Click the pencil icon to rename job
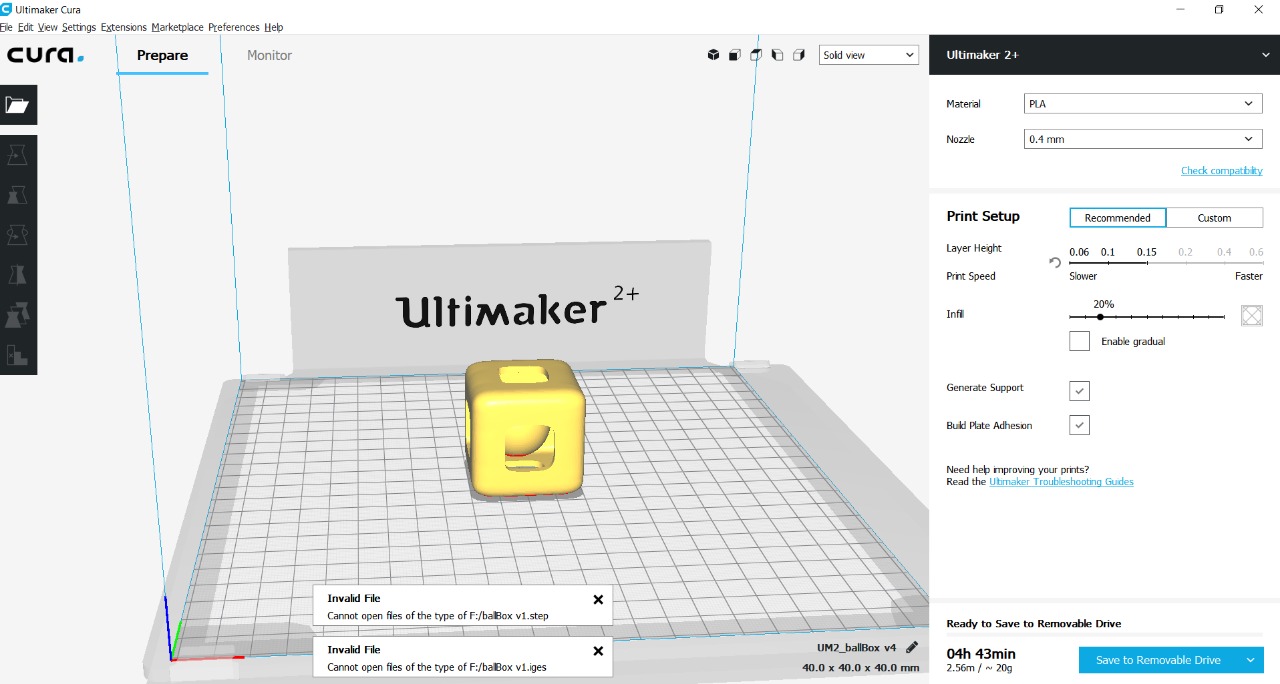This screenshot has width=1280, height=684. click(x=911, y=648)
